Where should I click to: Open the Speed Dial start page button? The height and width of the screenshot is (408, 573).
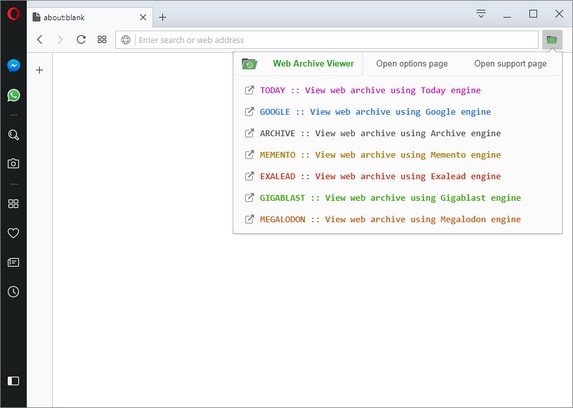102,39
